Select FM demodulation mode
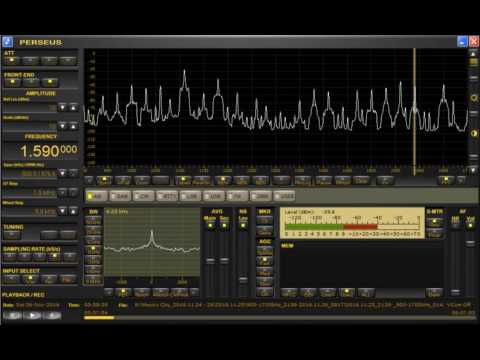The height and width of the screenshot is (360, 480). click(x=237, y=196)
